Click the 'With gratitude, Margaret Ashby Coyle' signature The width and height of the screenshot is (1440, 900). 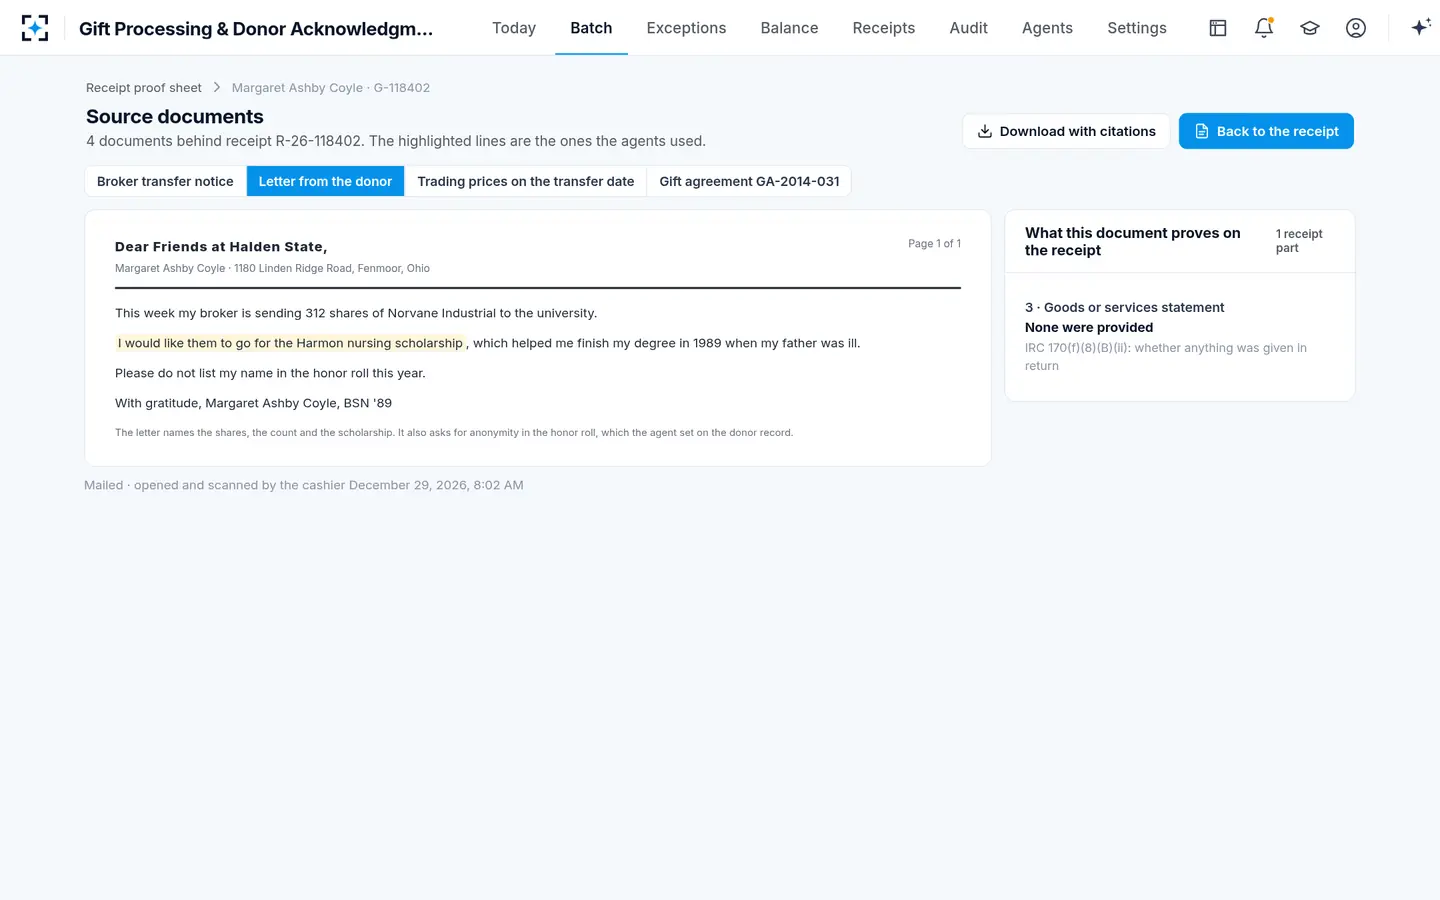tap(253, 403)
